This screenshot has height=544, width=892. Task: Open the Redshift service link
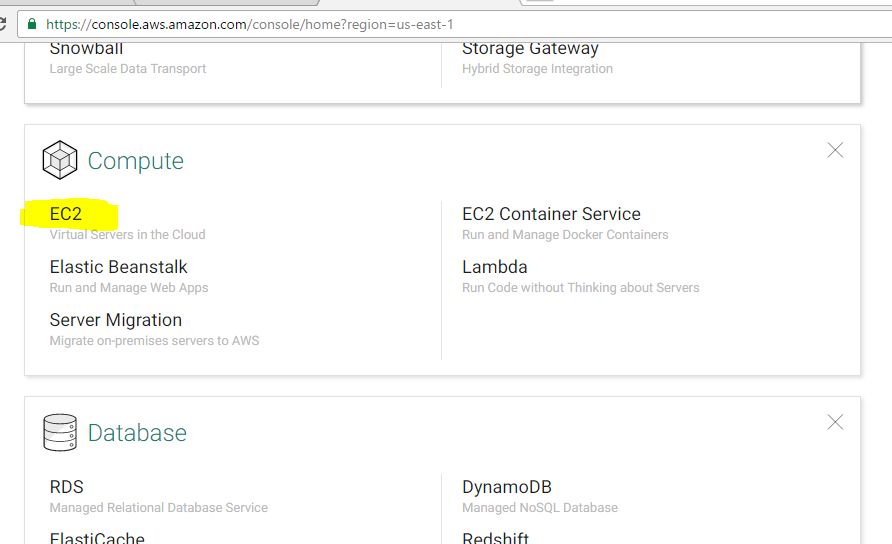click(x=495, y=538)
